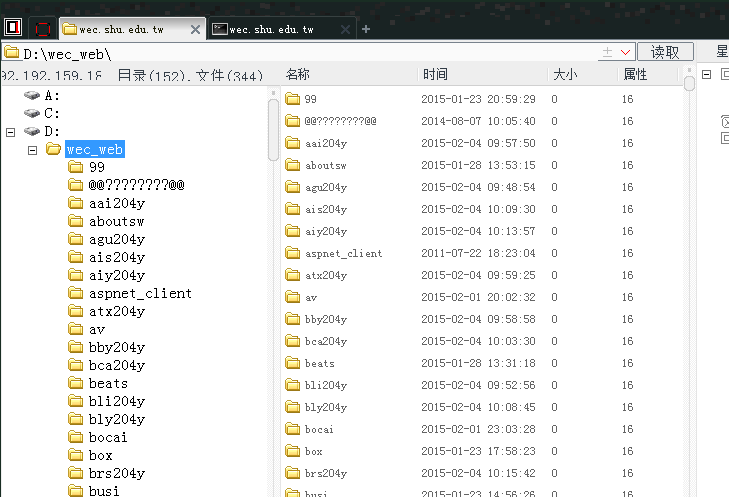Select bli204y in the directory tree
This screenshot has height=497, width=729.
[x=117, y=401]
